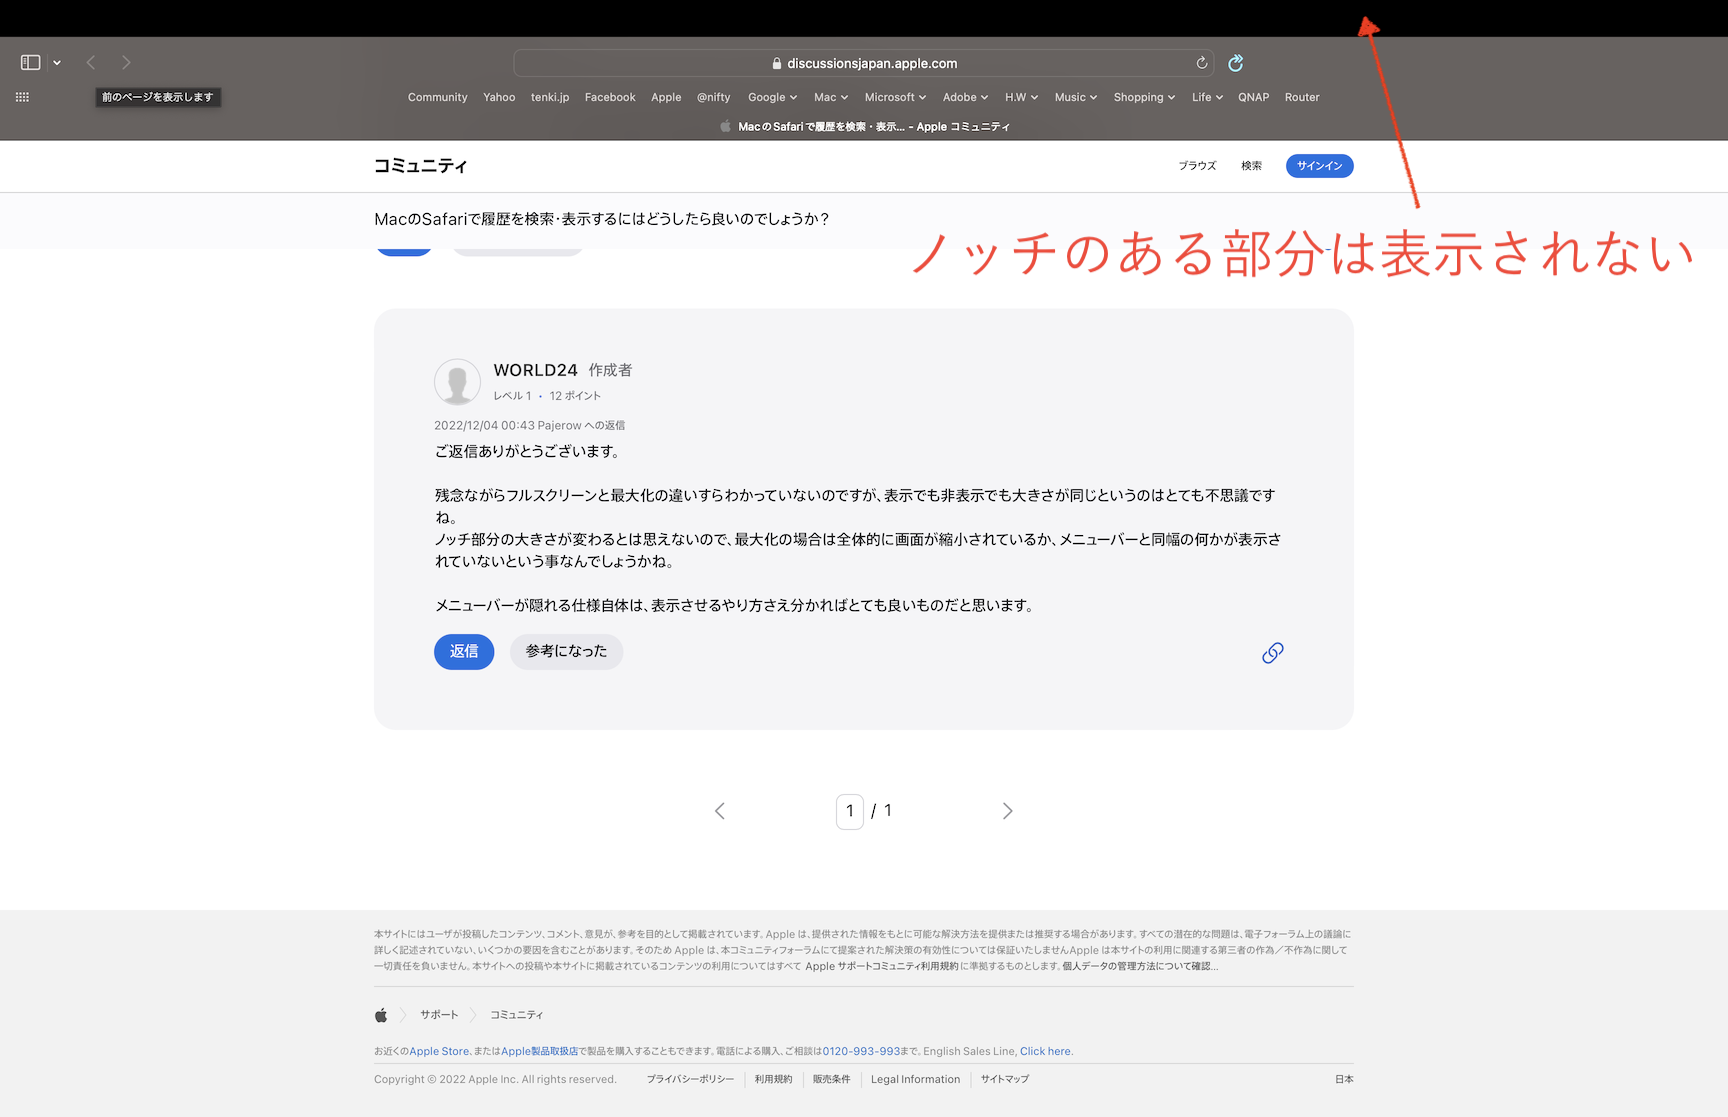Screen dimensions: 1728x1117
Task: Expand the Life bookmarks folder
Action: click(x=1207, y=97)
